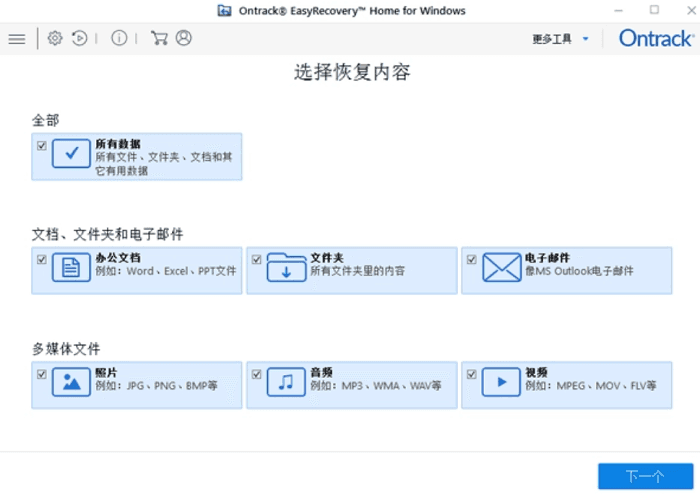Toggle the 办公文档 checkbox

click(x=42, y=260)
